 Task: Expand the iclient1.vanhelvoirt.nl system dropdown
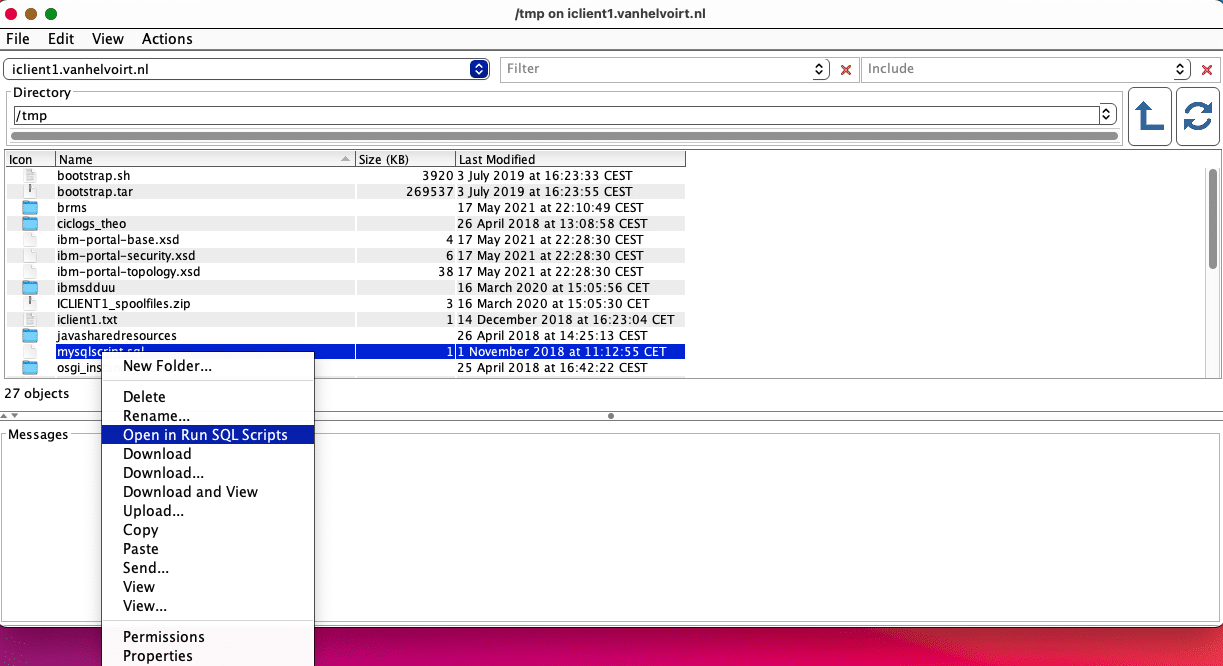[x=478, y=70]
